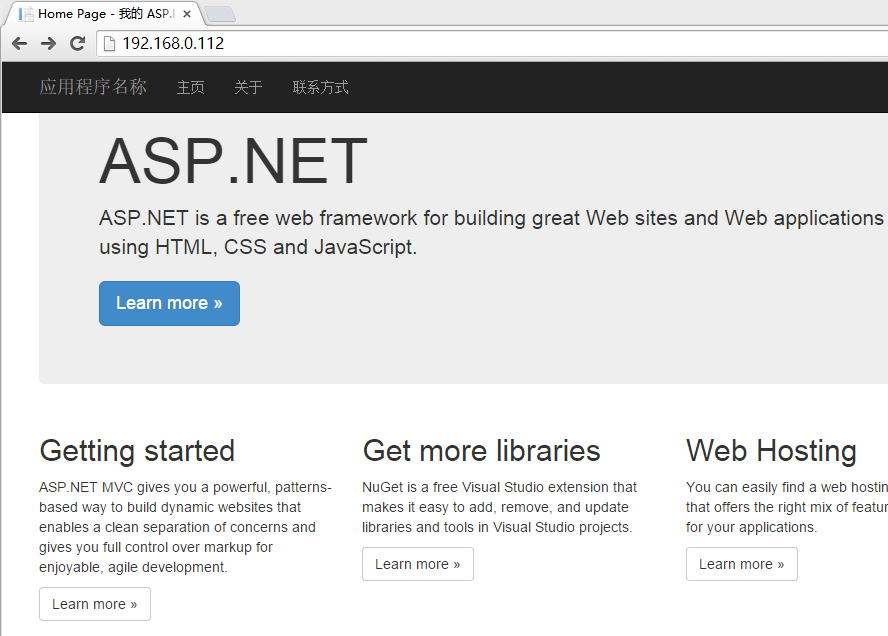Select the Home Page browser tab
The image size is (888, 636).
click(105, 14)
